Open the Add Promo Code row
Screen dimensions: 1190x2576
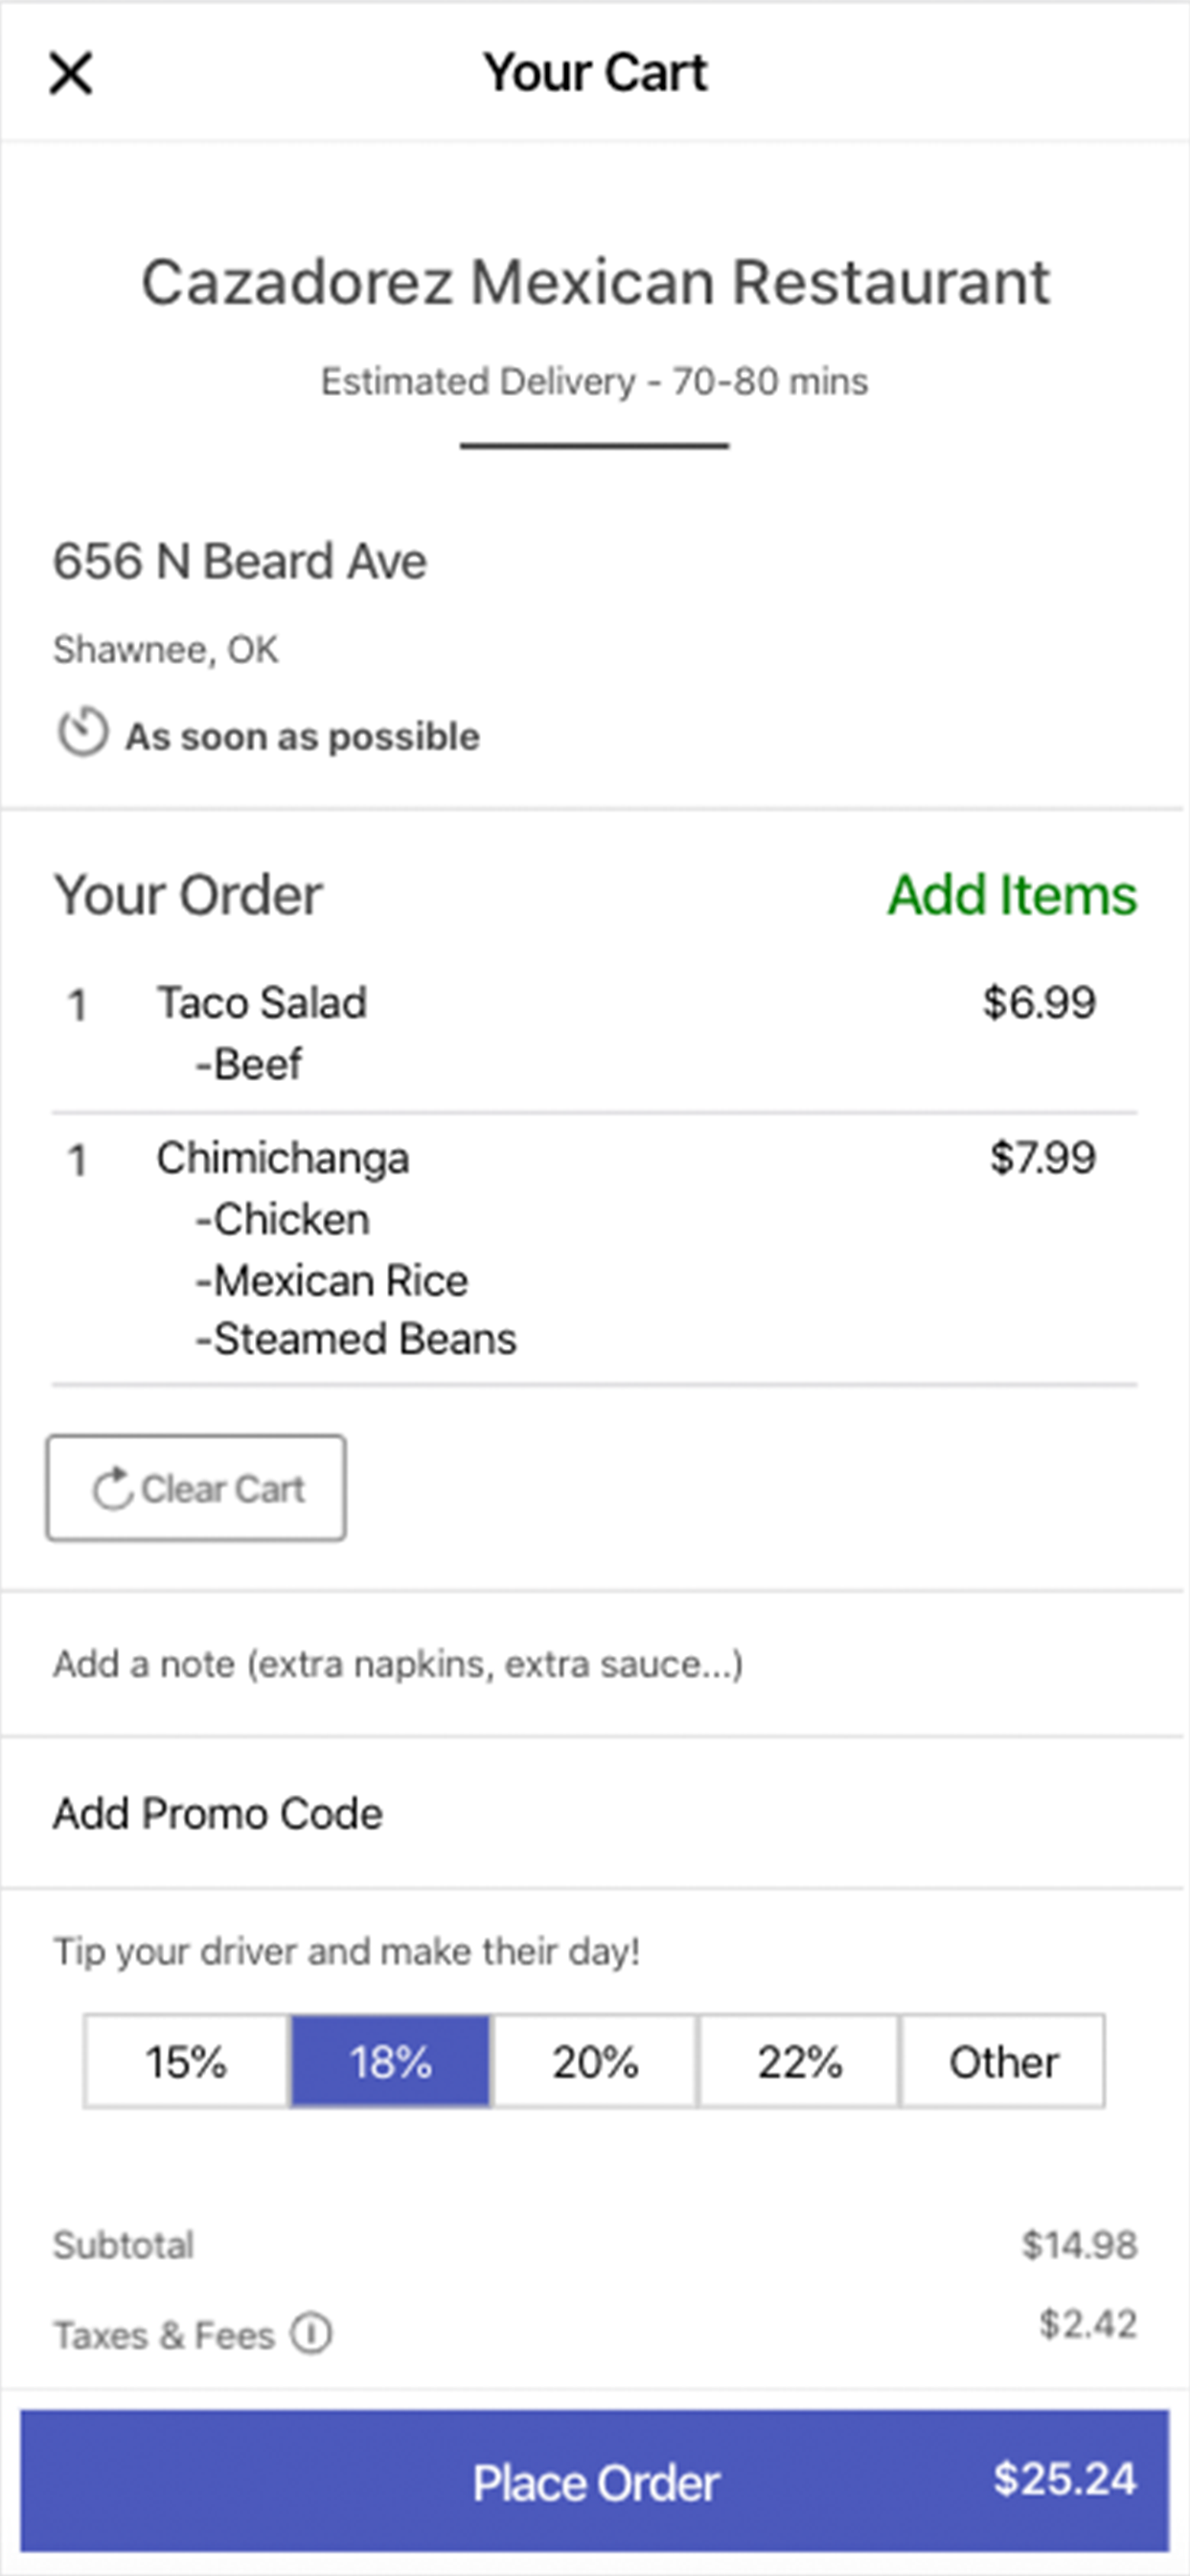(x=218, y=1813)
